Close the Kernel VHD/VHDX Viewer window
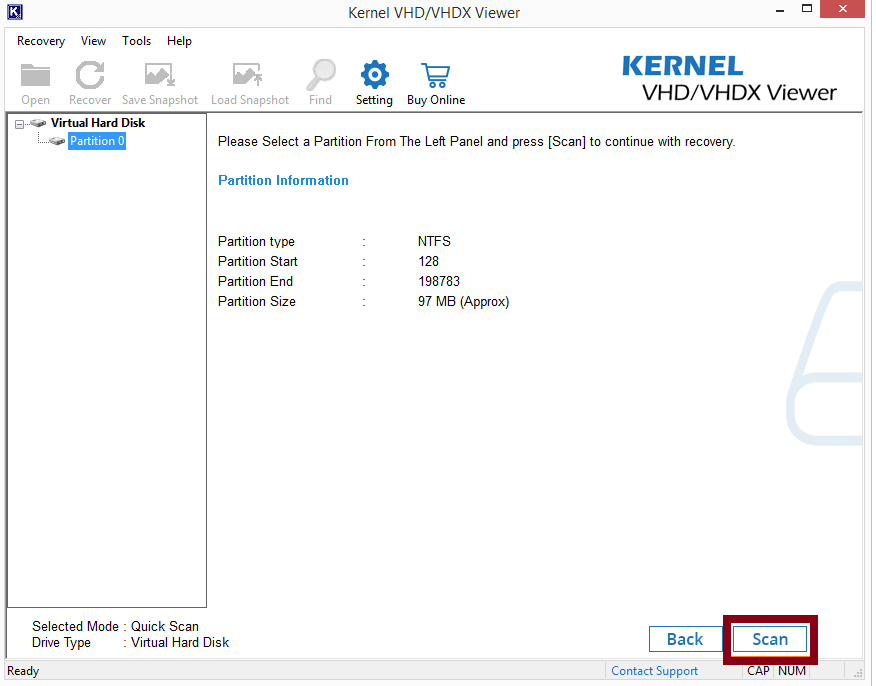 (842, 9)
